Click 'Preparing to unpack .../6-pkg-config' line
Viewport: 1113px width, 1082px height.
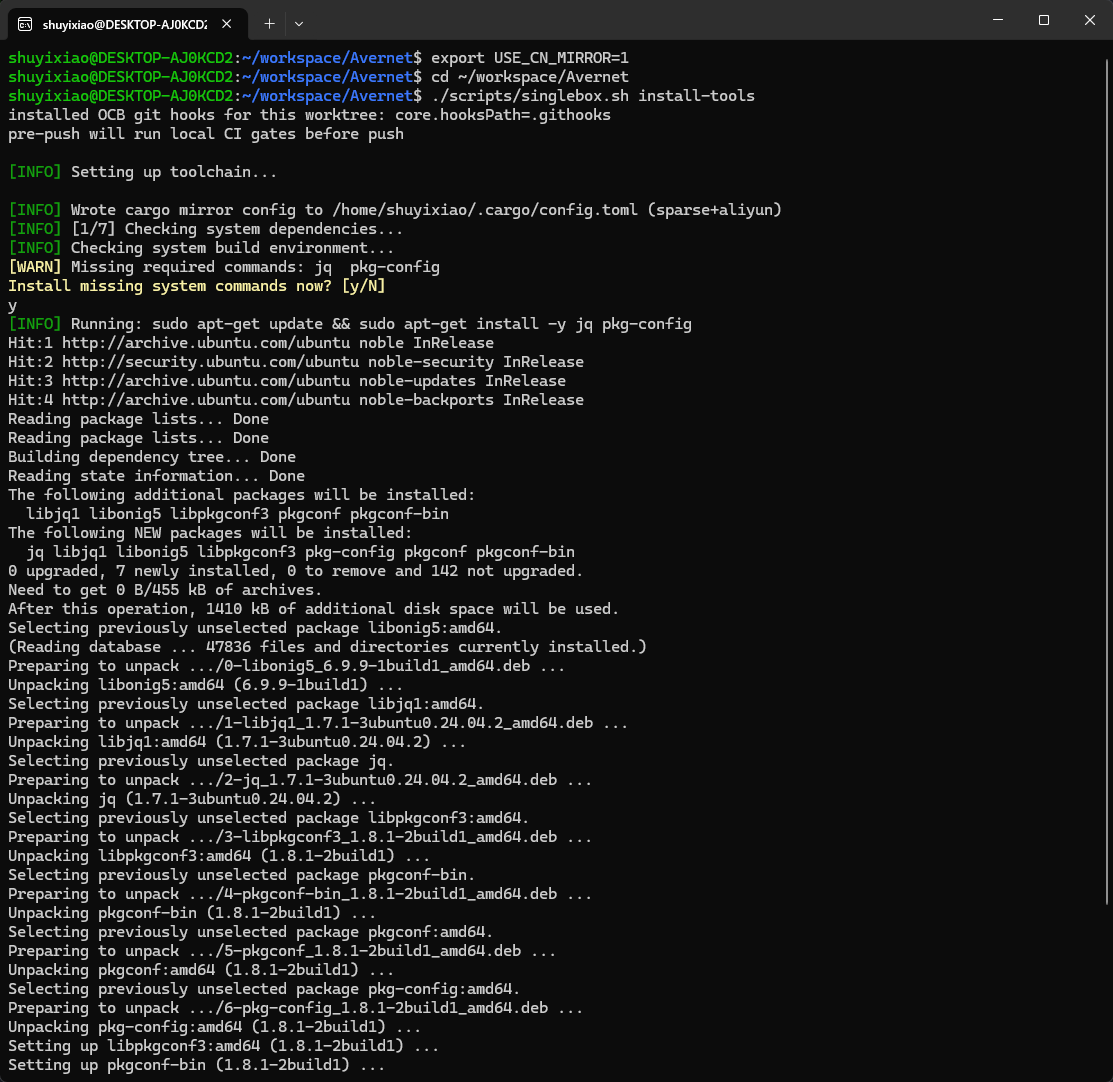pyautogui.click(x=295, y=1008)
